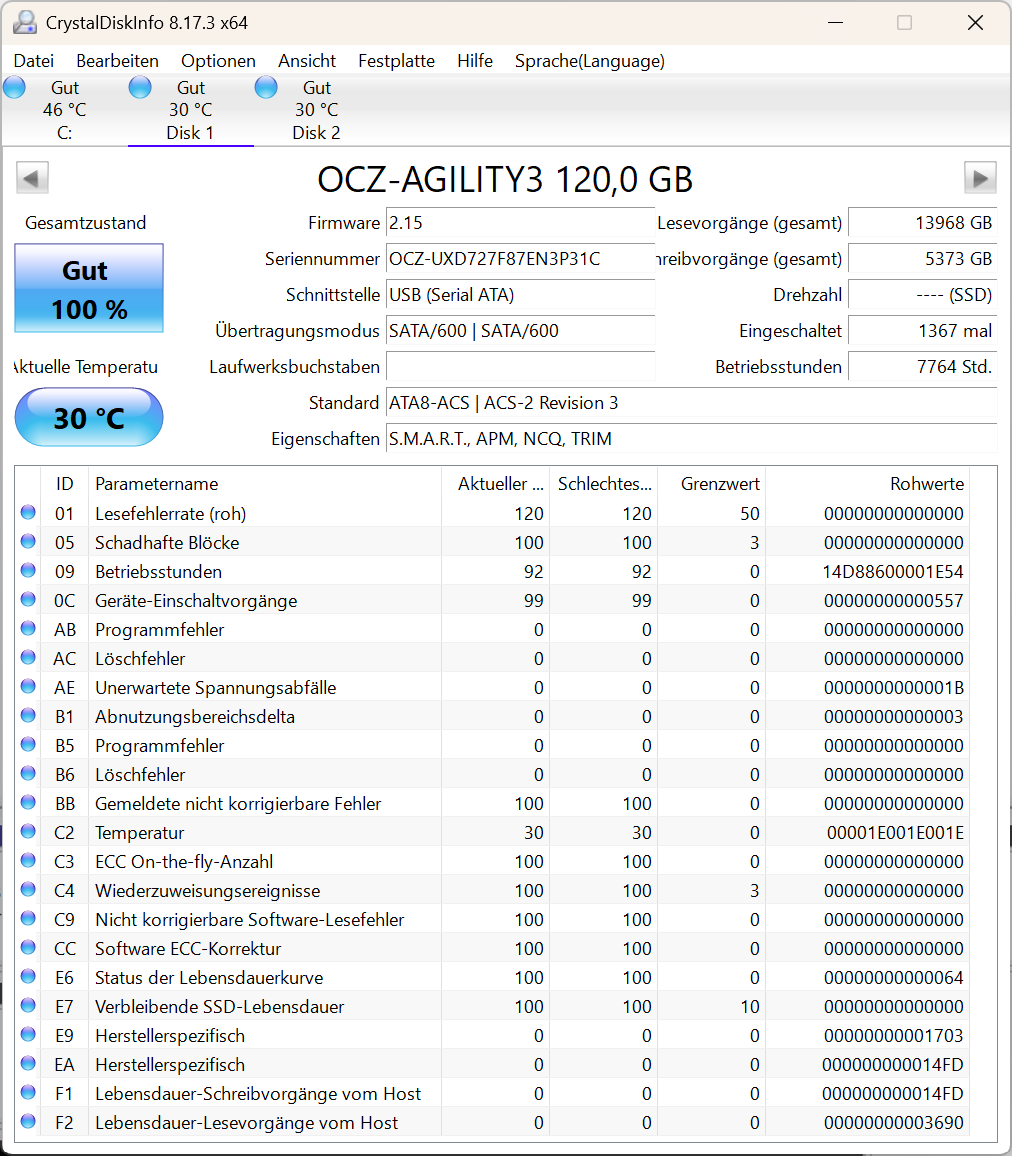Image resolution: width=1012 pixels, height=1156 pixels.
Task: Select Nicht korrigierbare Software-Lesefehler row text
Action: [x=249, y=919]
